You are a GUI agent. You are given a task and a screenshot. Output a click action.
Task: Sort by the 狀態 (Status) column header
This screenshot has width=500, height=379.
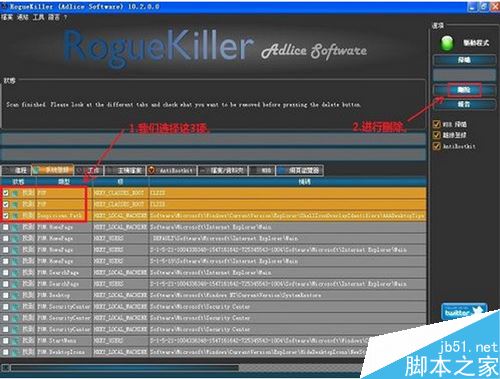[x=18, y=182]
